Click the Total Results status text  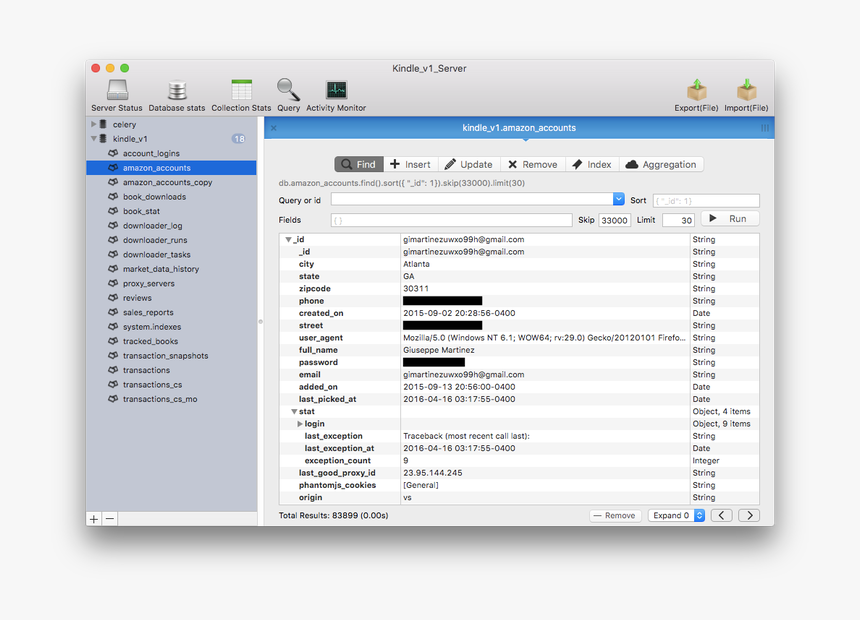pos(333,515)
